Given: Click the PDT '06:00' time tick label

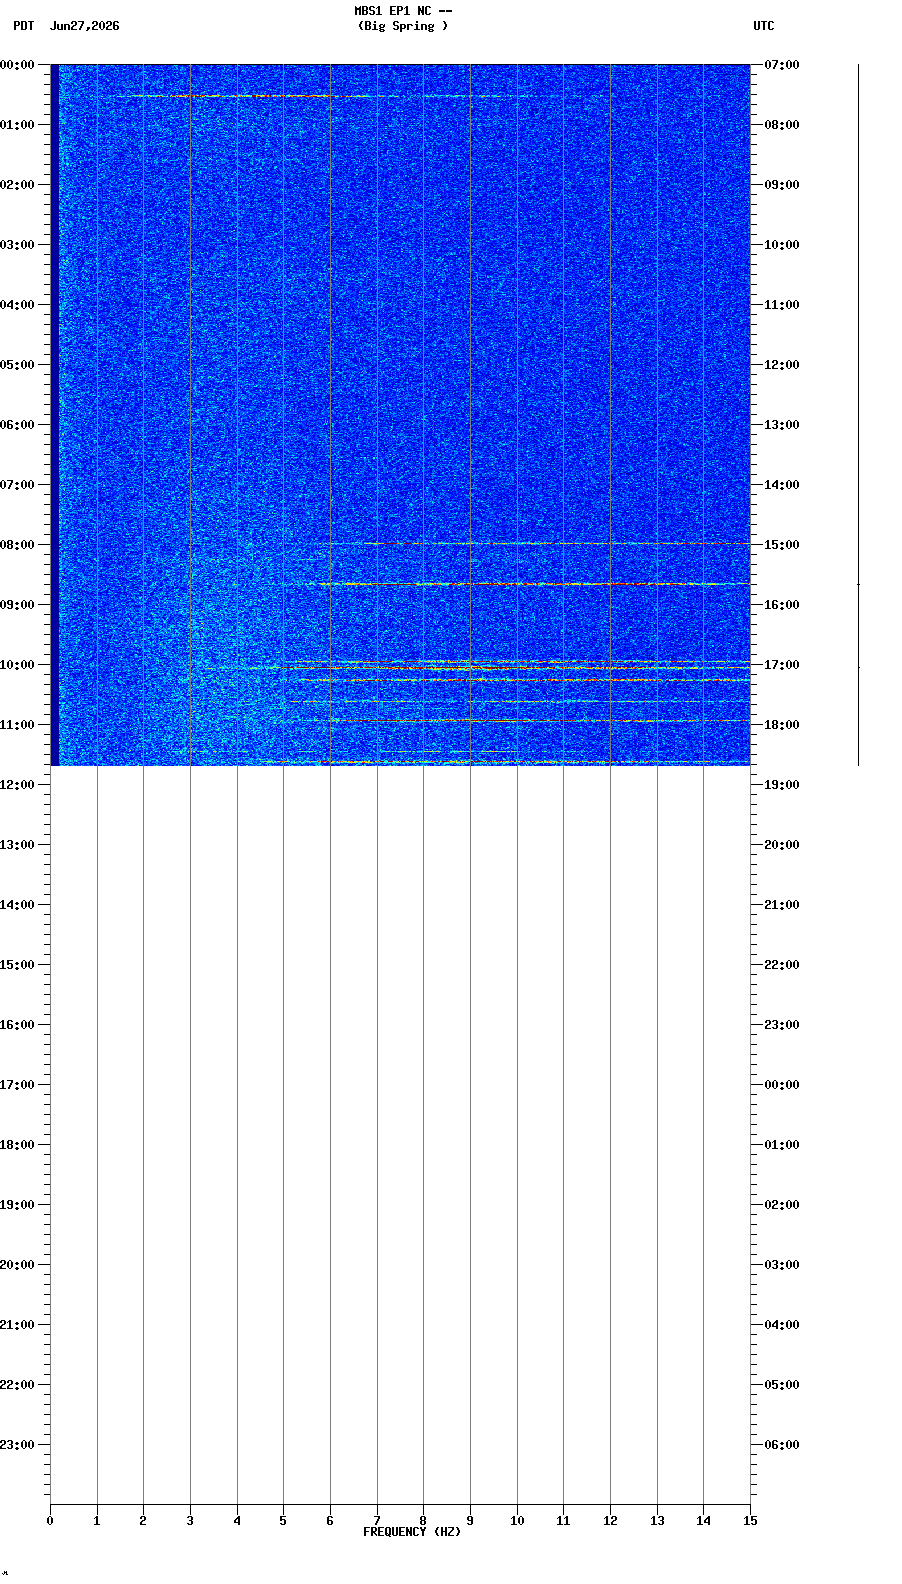Looking at the screenshot, I should click(17, 425).
